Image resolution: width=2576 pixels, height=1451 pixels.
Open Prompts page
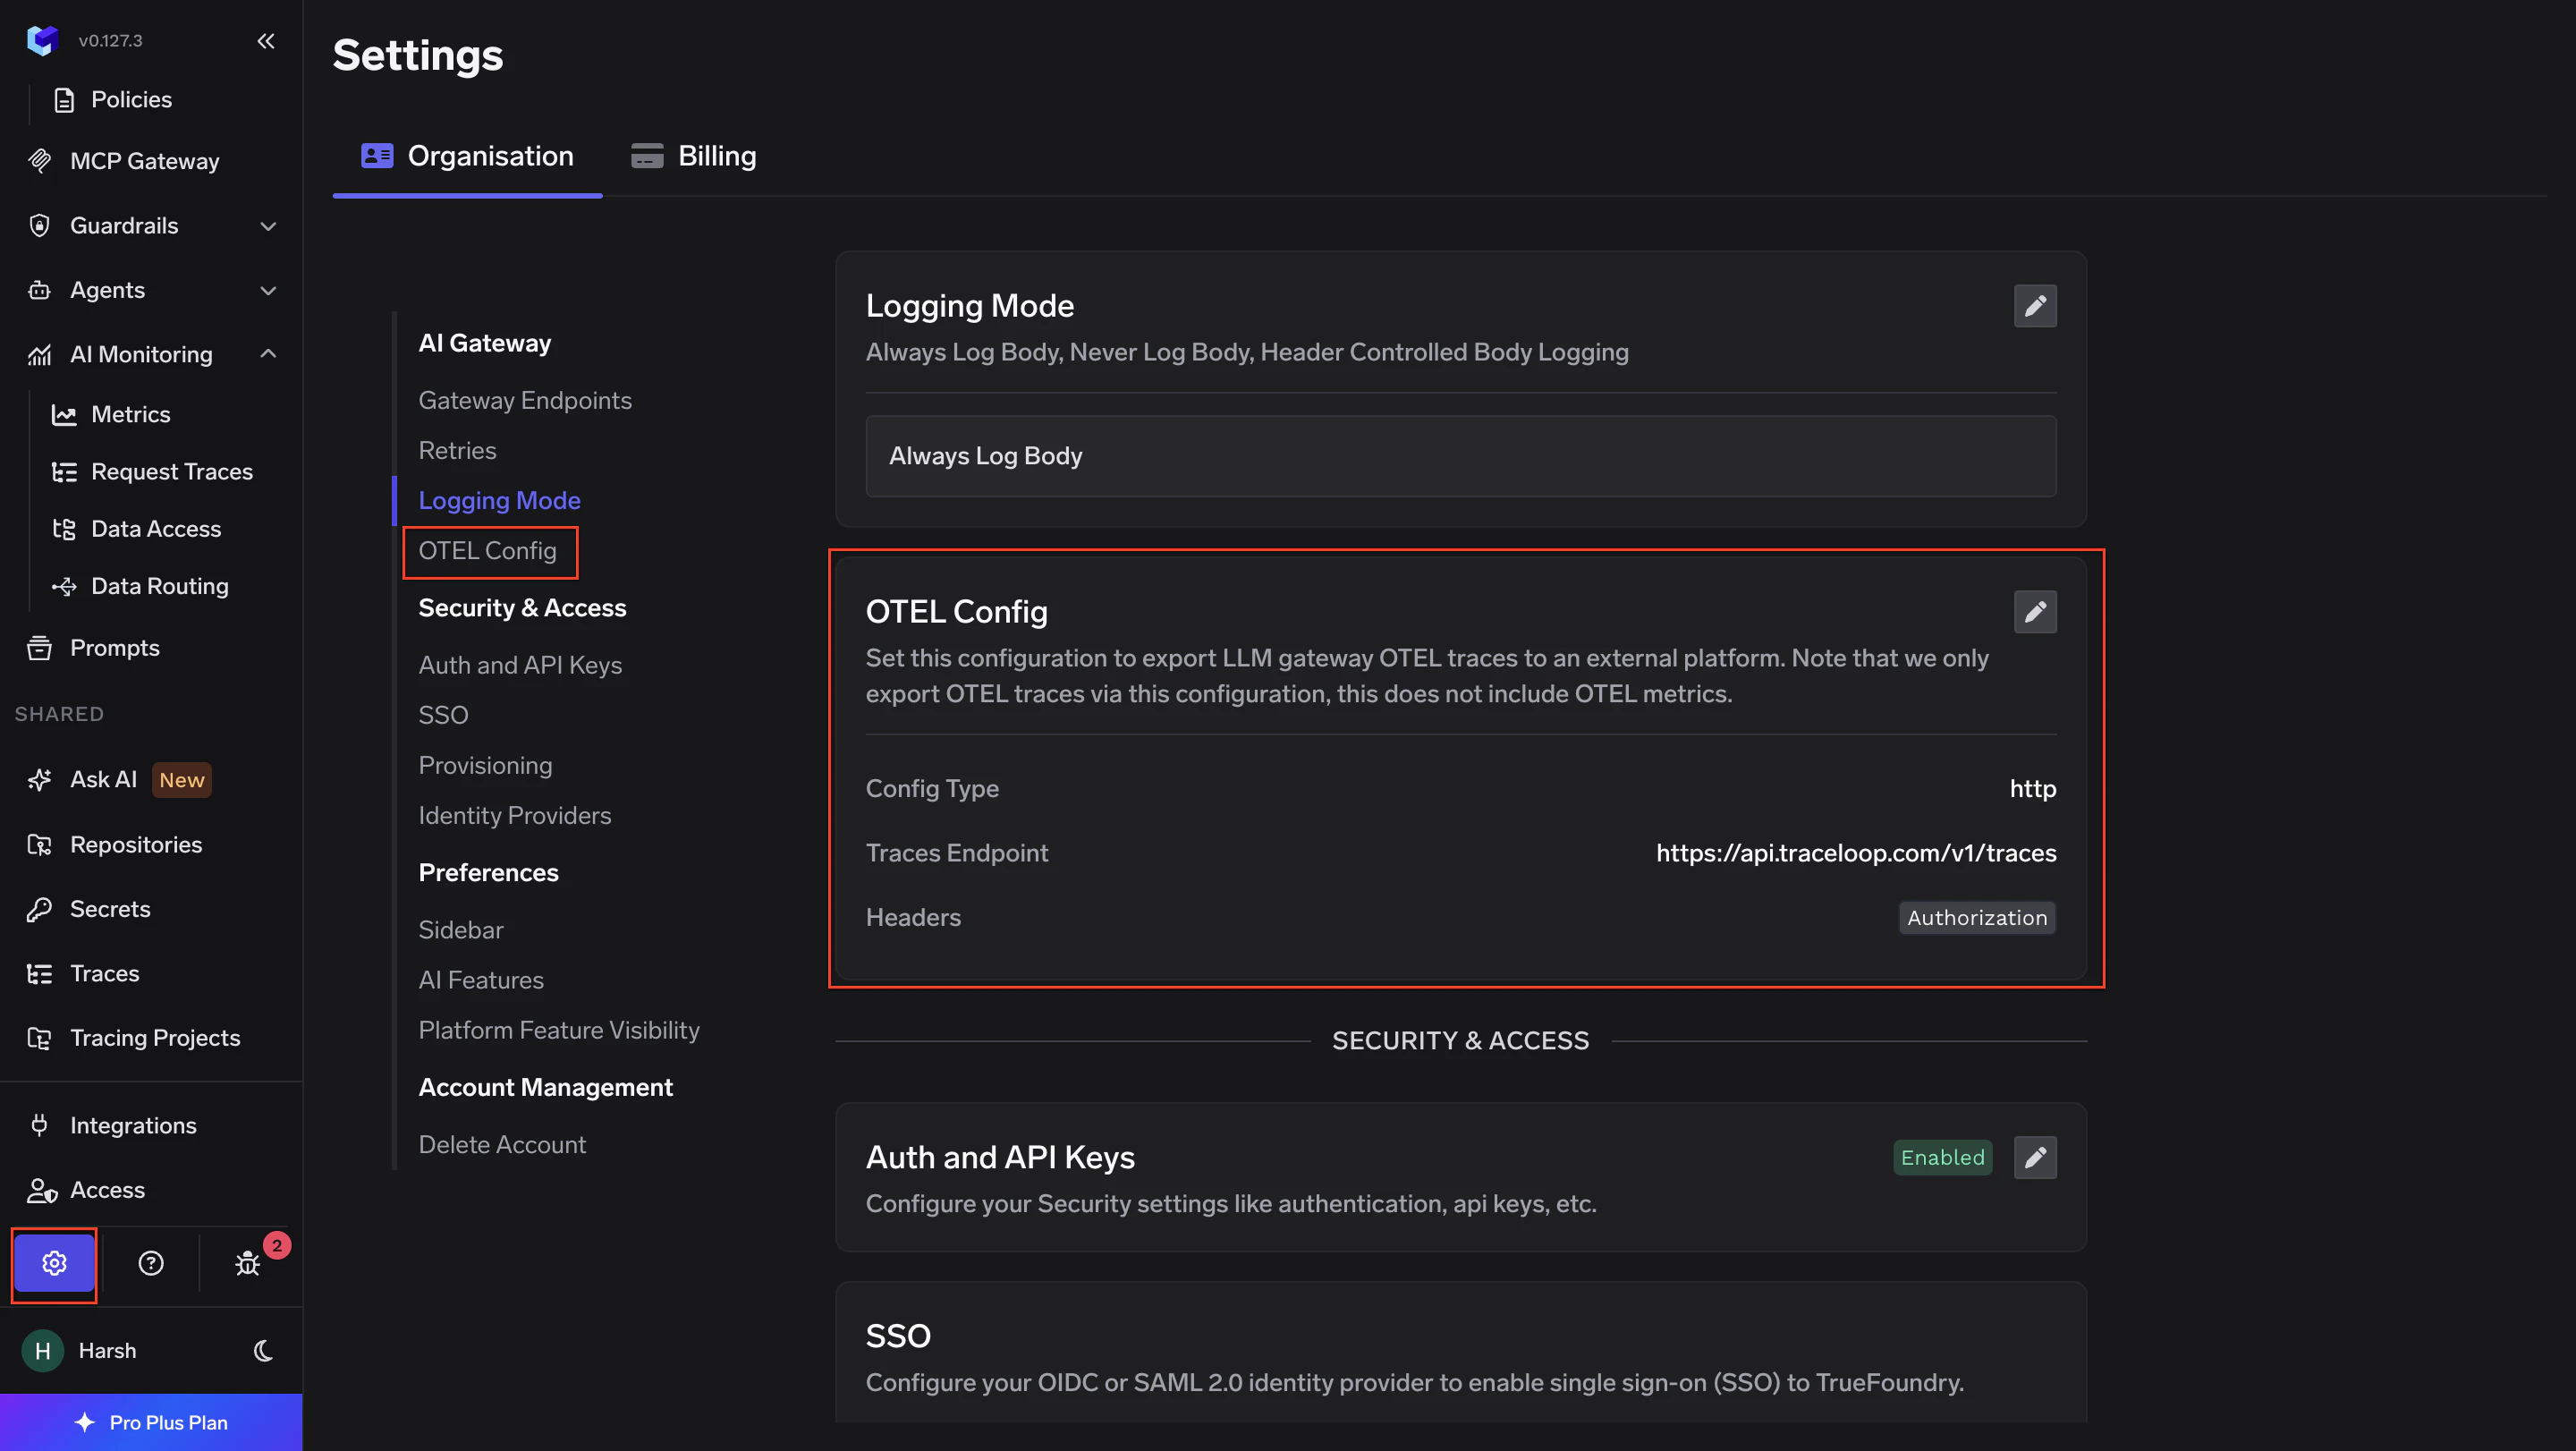114,648
